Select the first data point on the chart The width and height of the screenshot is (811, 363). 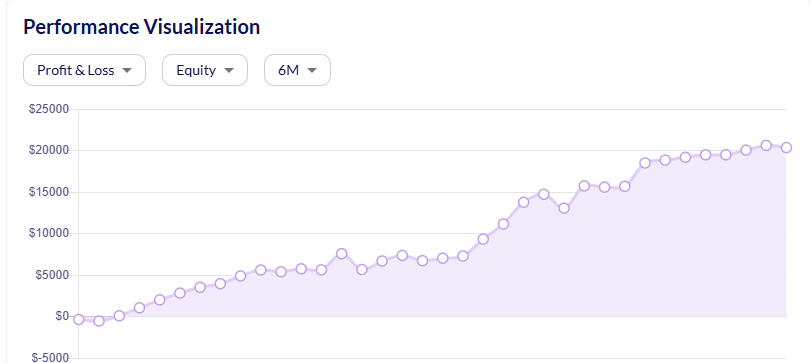coord(79,320)
